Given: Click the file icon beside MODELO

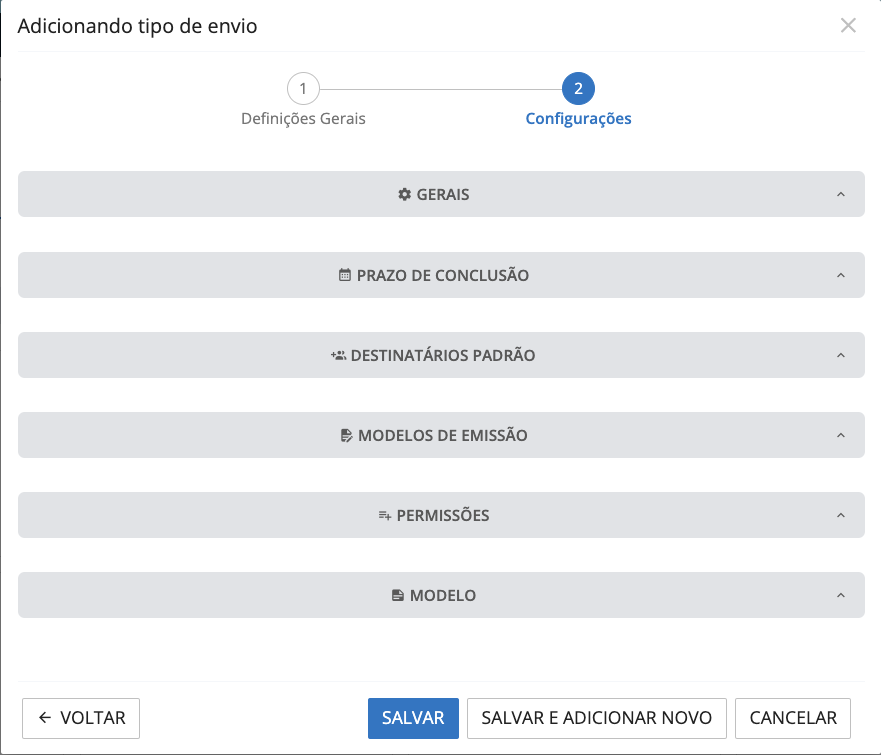Looking at the screenshot, I should (398, 596).
